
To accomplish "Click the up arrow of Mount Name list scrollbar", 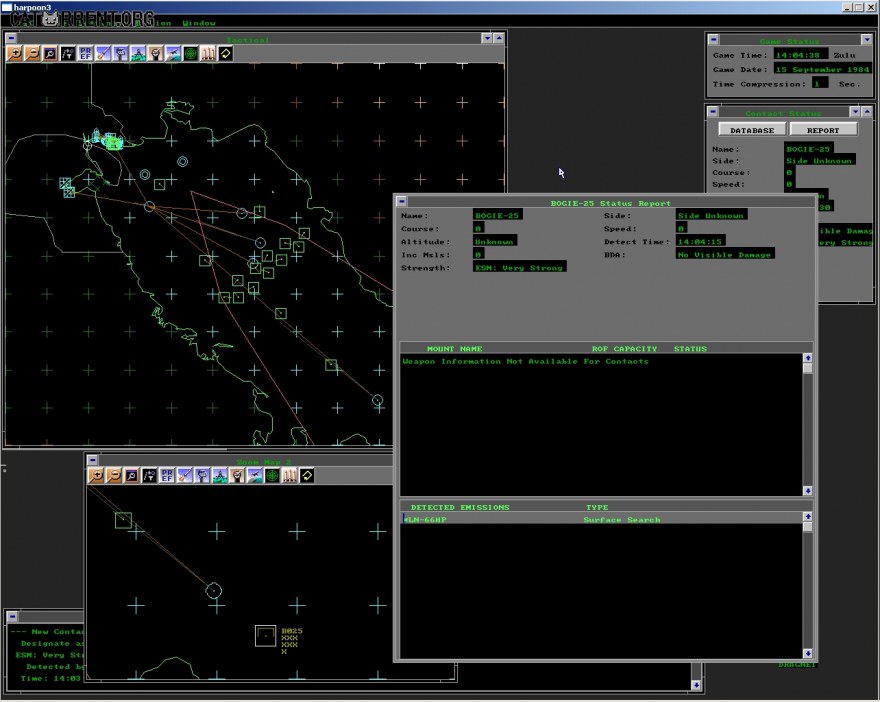I will 808,357.
